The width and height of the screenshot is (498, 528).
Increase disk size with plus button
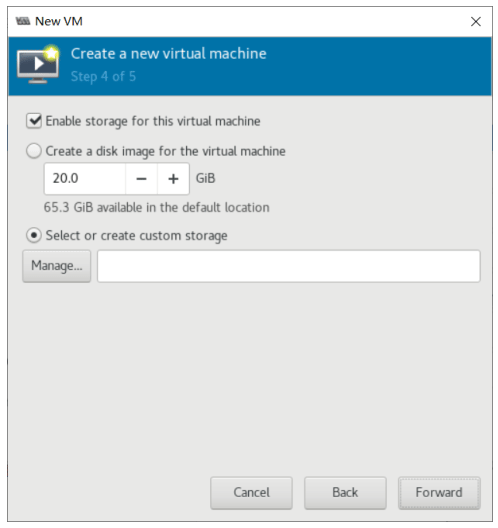(x=173, y=179)
